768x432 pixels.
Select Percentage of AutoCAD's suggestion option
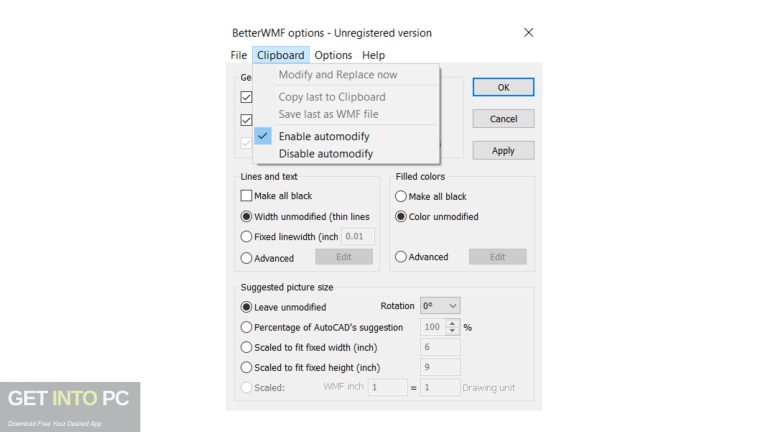[x=247, y=327]
